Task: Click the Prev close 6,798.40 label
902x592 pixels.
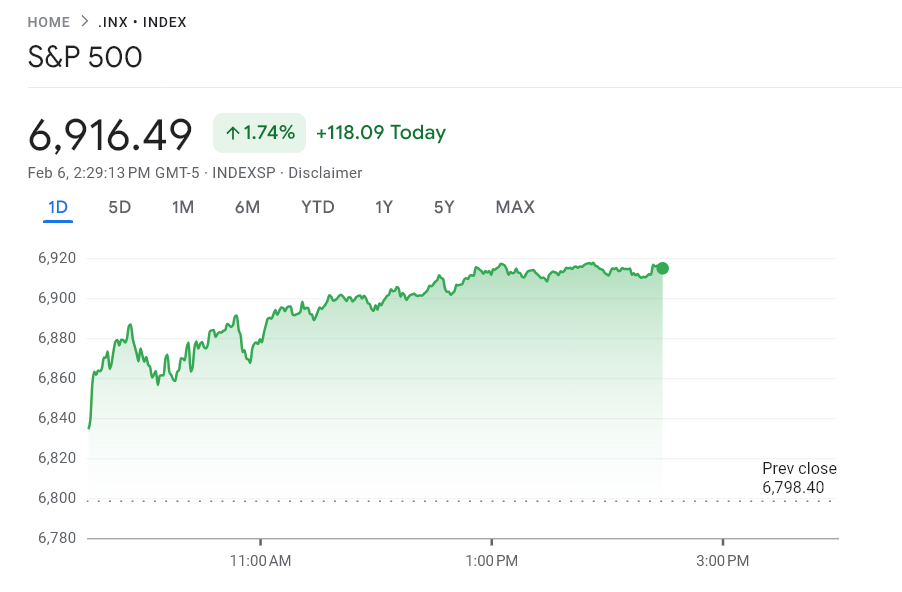Action: [799, 477]
